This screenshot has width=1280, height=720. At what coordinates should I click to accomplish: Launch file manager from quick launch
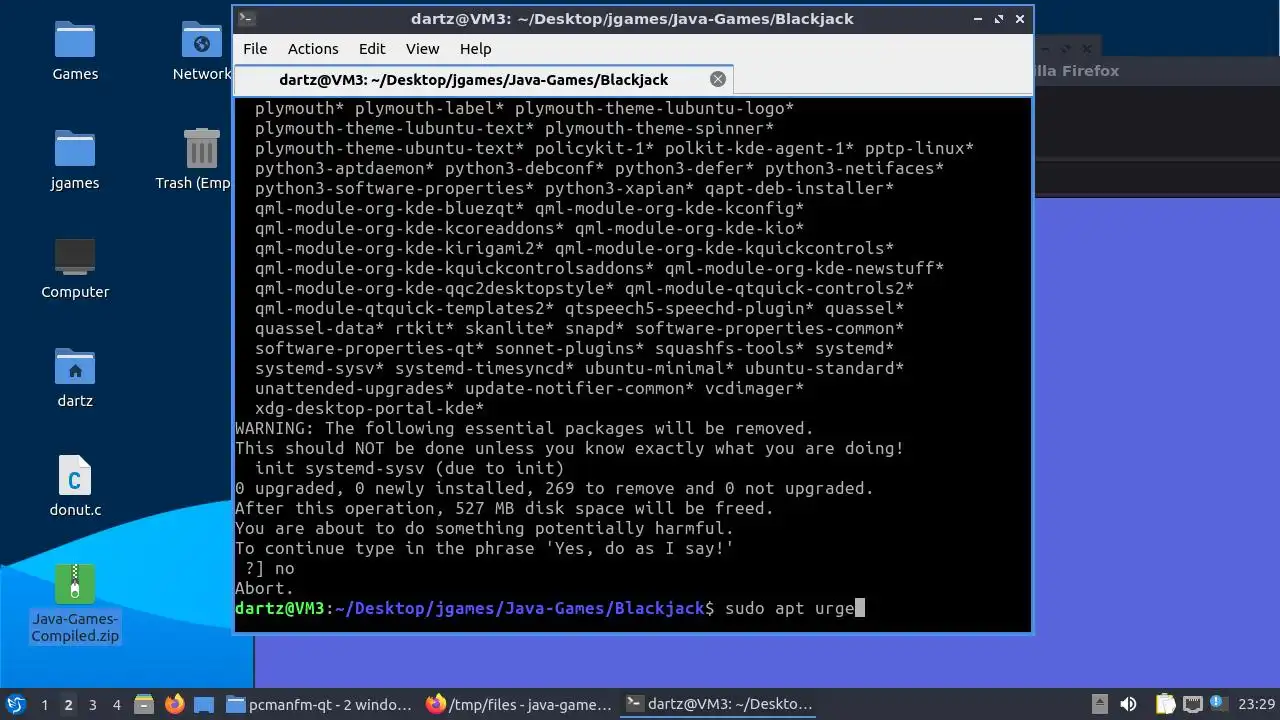point(145,704)
